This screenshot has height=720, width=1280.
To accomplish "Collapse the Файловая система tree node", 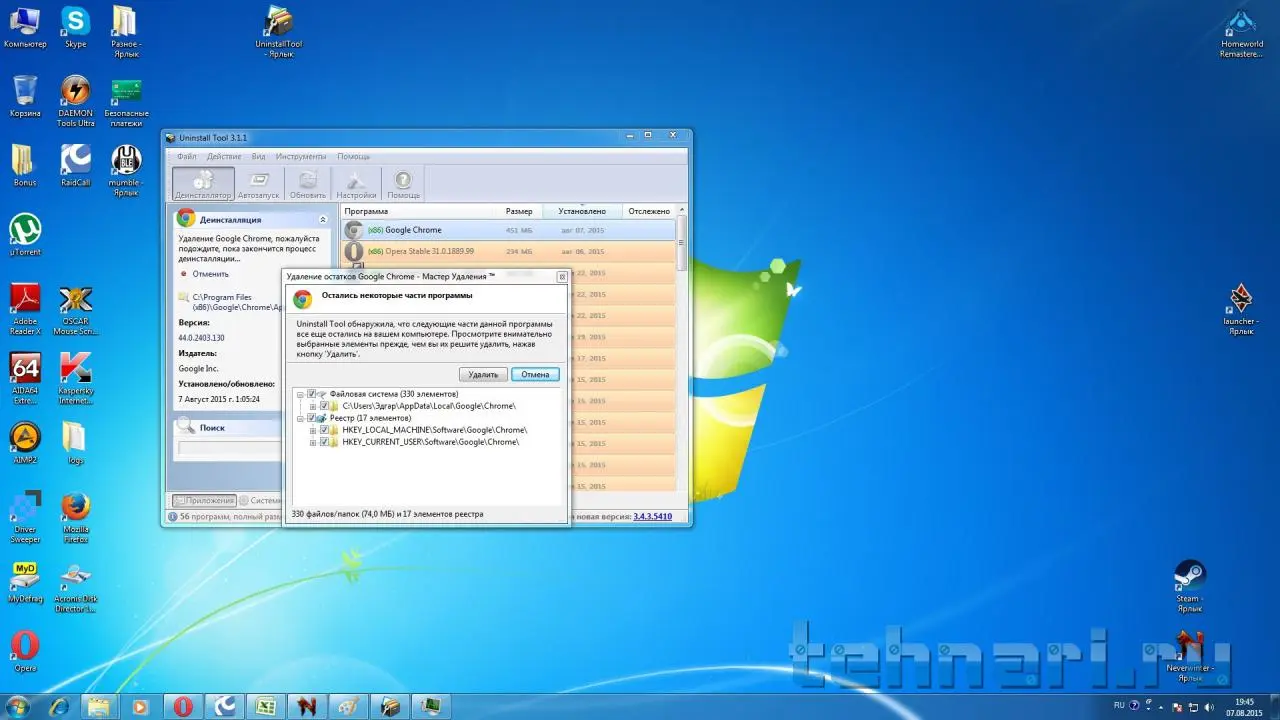I will coord(300,394).
